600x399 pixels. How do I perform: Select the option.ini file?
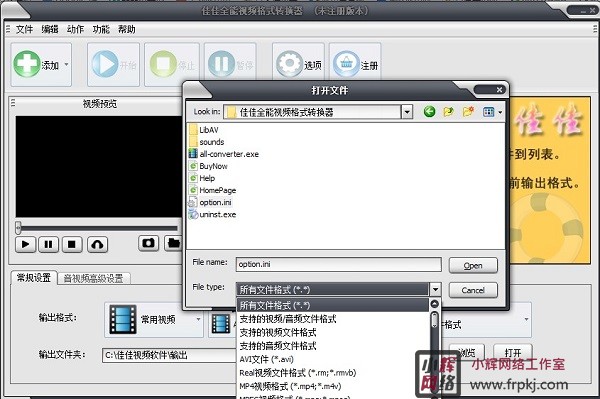pyautogui.click(x=215, y=202)
